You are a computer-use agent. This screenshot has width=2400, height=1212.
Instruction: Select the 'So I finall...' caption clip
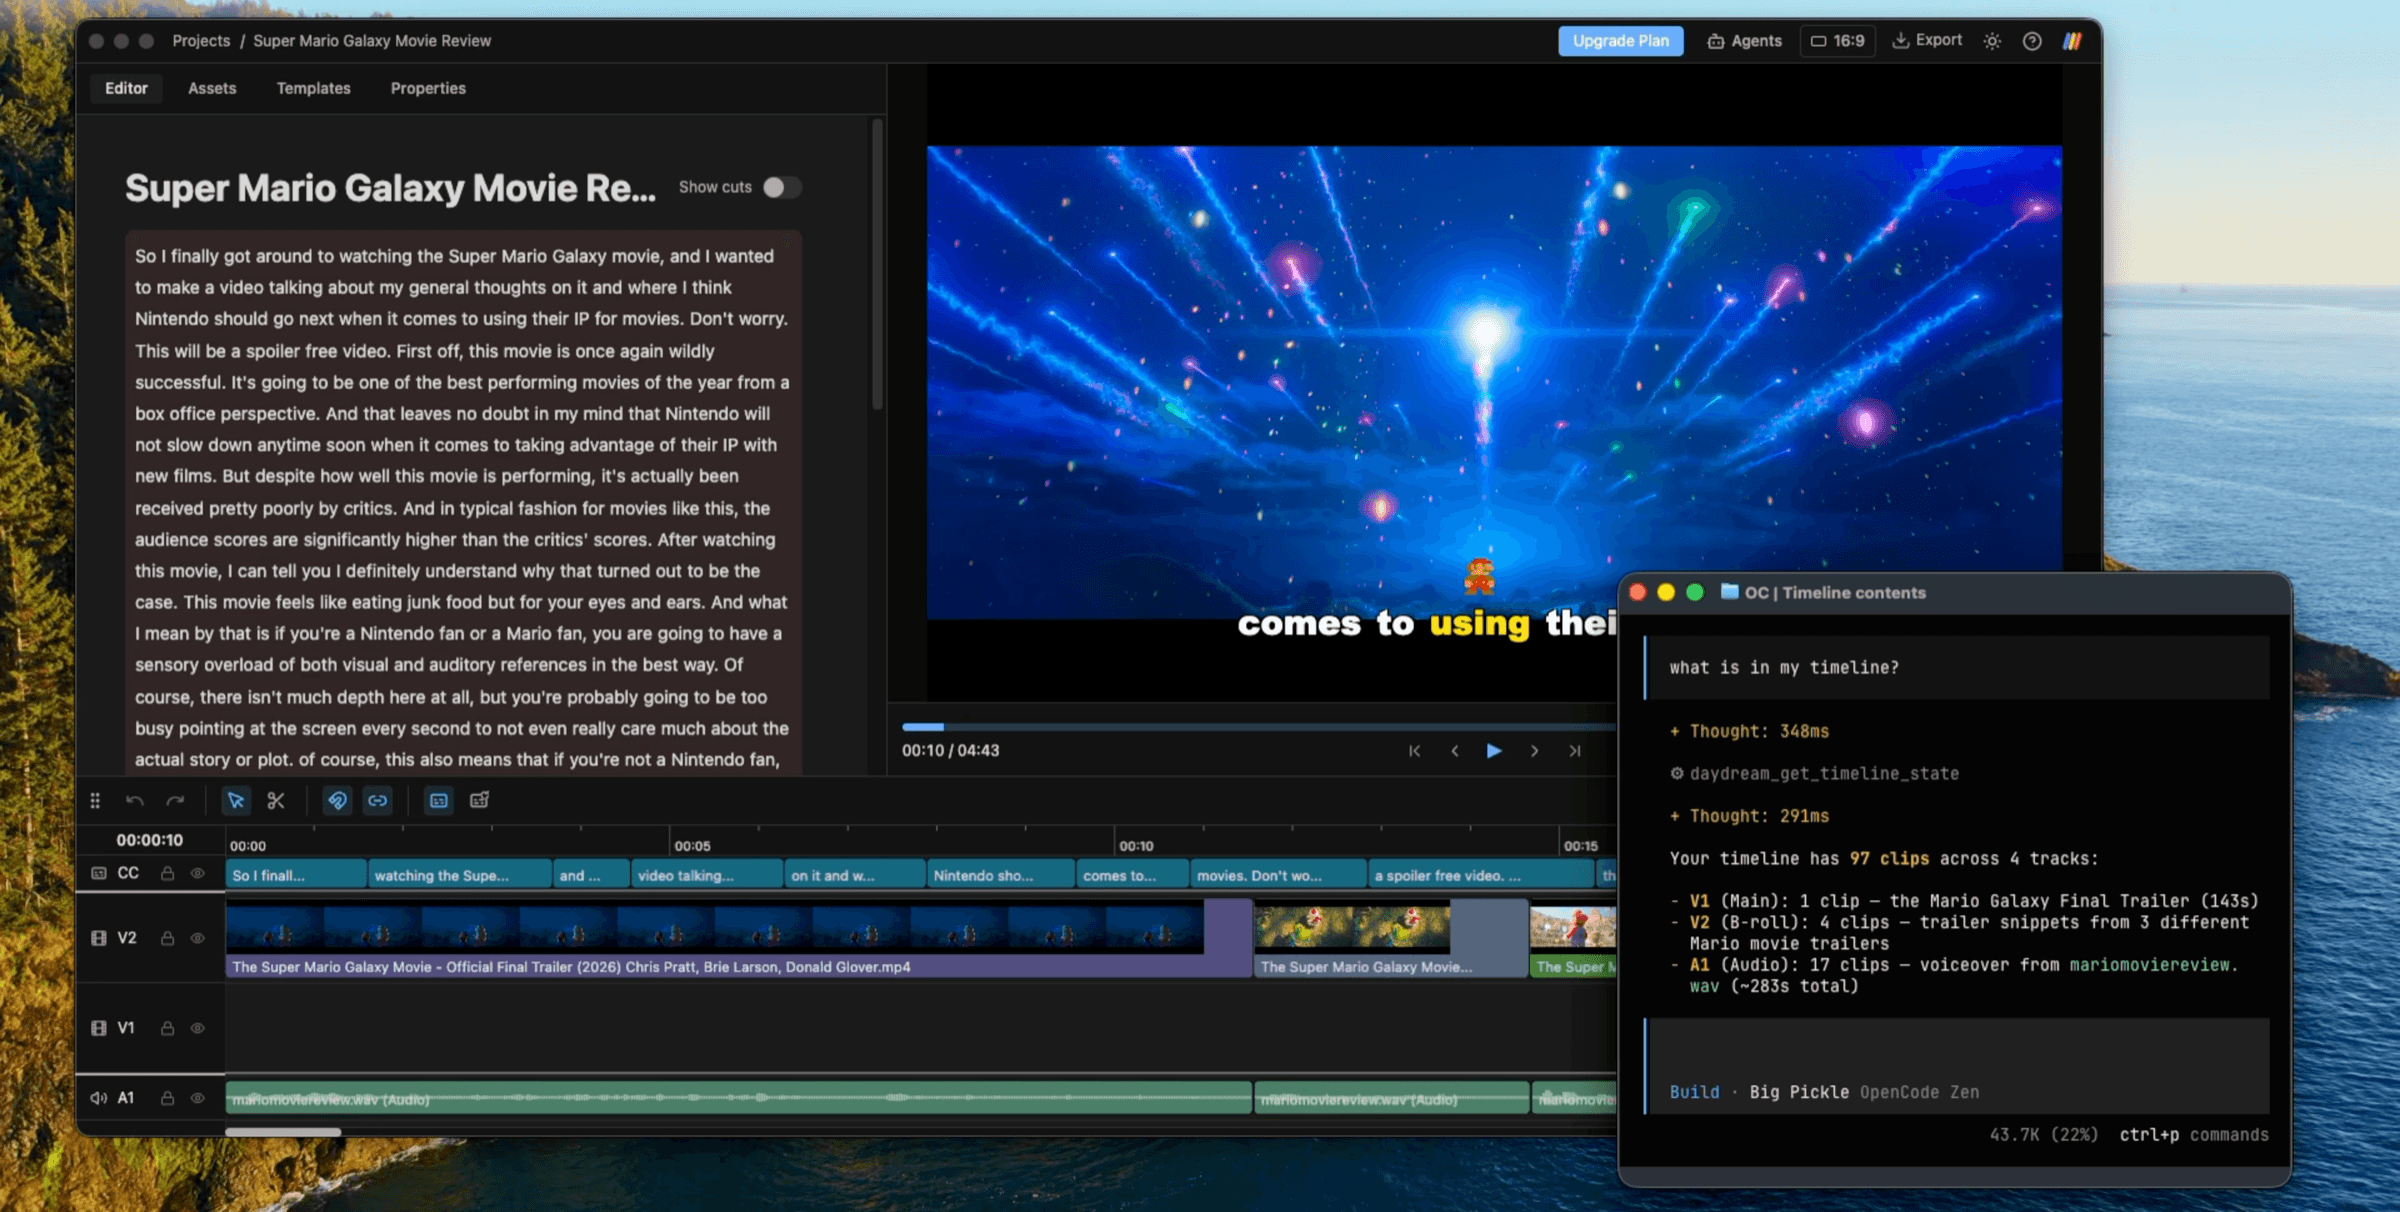click(x=296, y=875)
